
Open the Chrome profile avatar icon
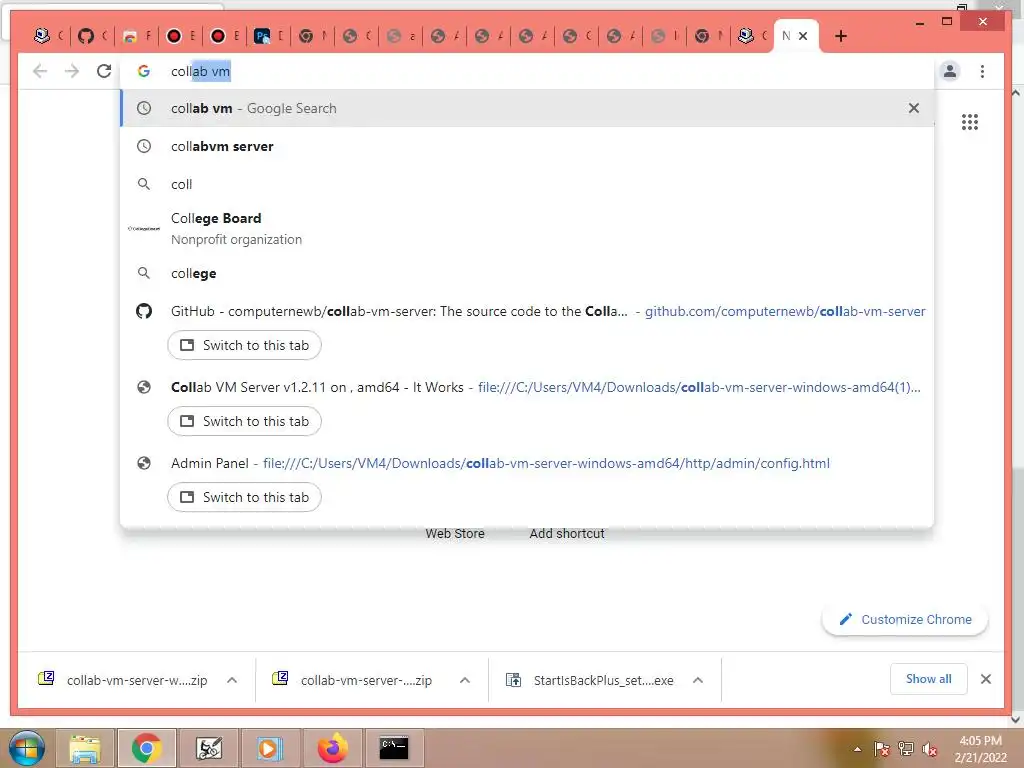(x=950, y=71)
